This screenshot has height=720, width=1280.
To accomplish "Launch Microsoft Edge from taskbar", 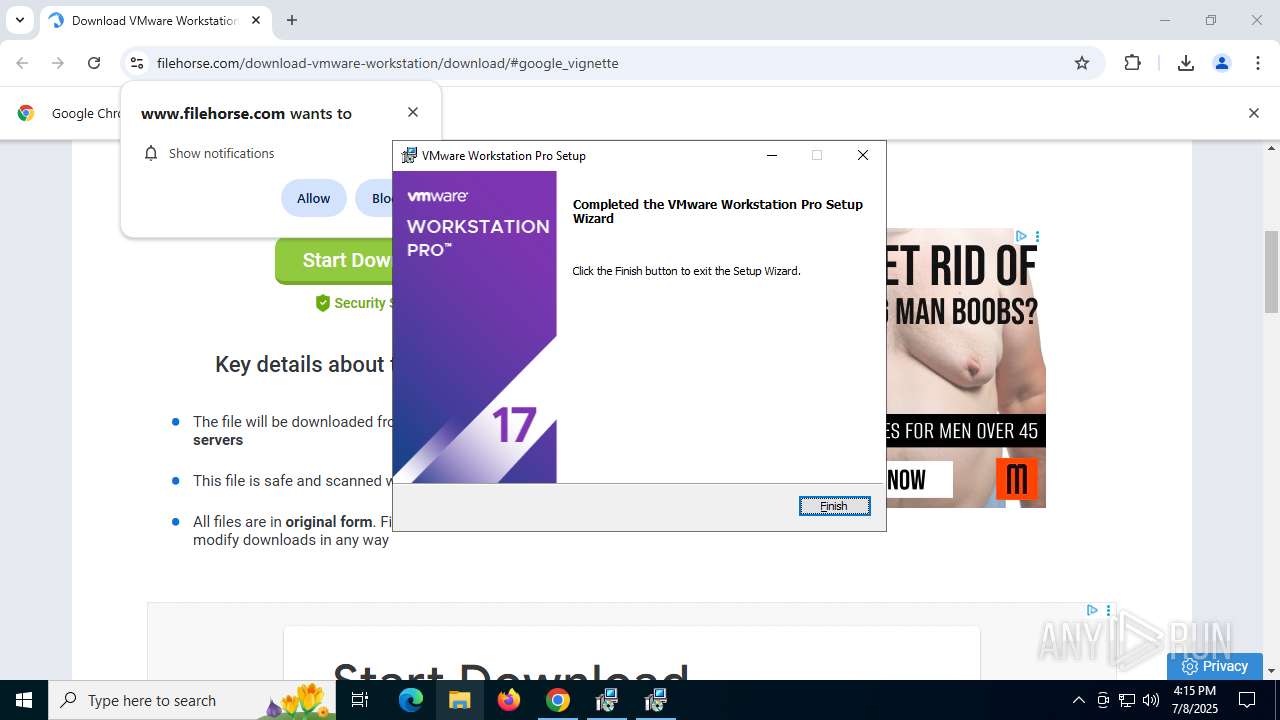I will [x=411, y=700].
